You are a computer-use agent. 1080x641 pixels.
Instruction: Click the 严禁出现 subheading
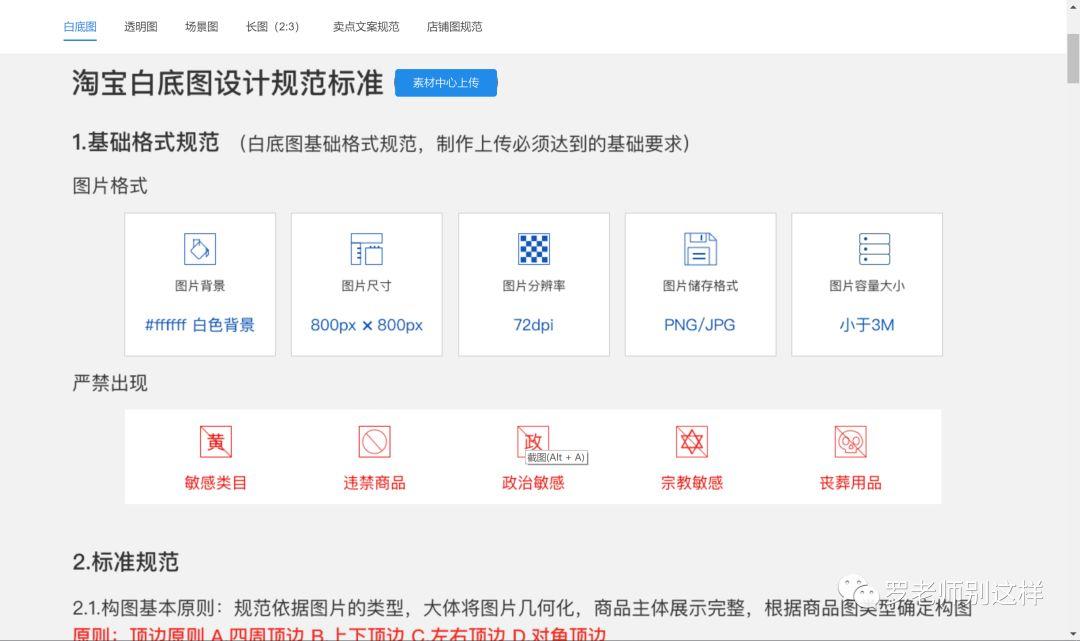point(110,383)
